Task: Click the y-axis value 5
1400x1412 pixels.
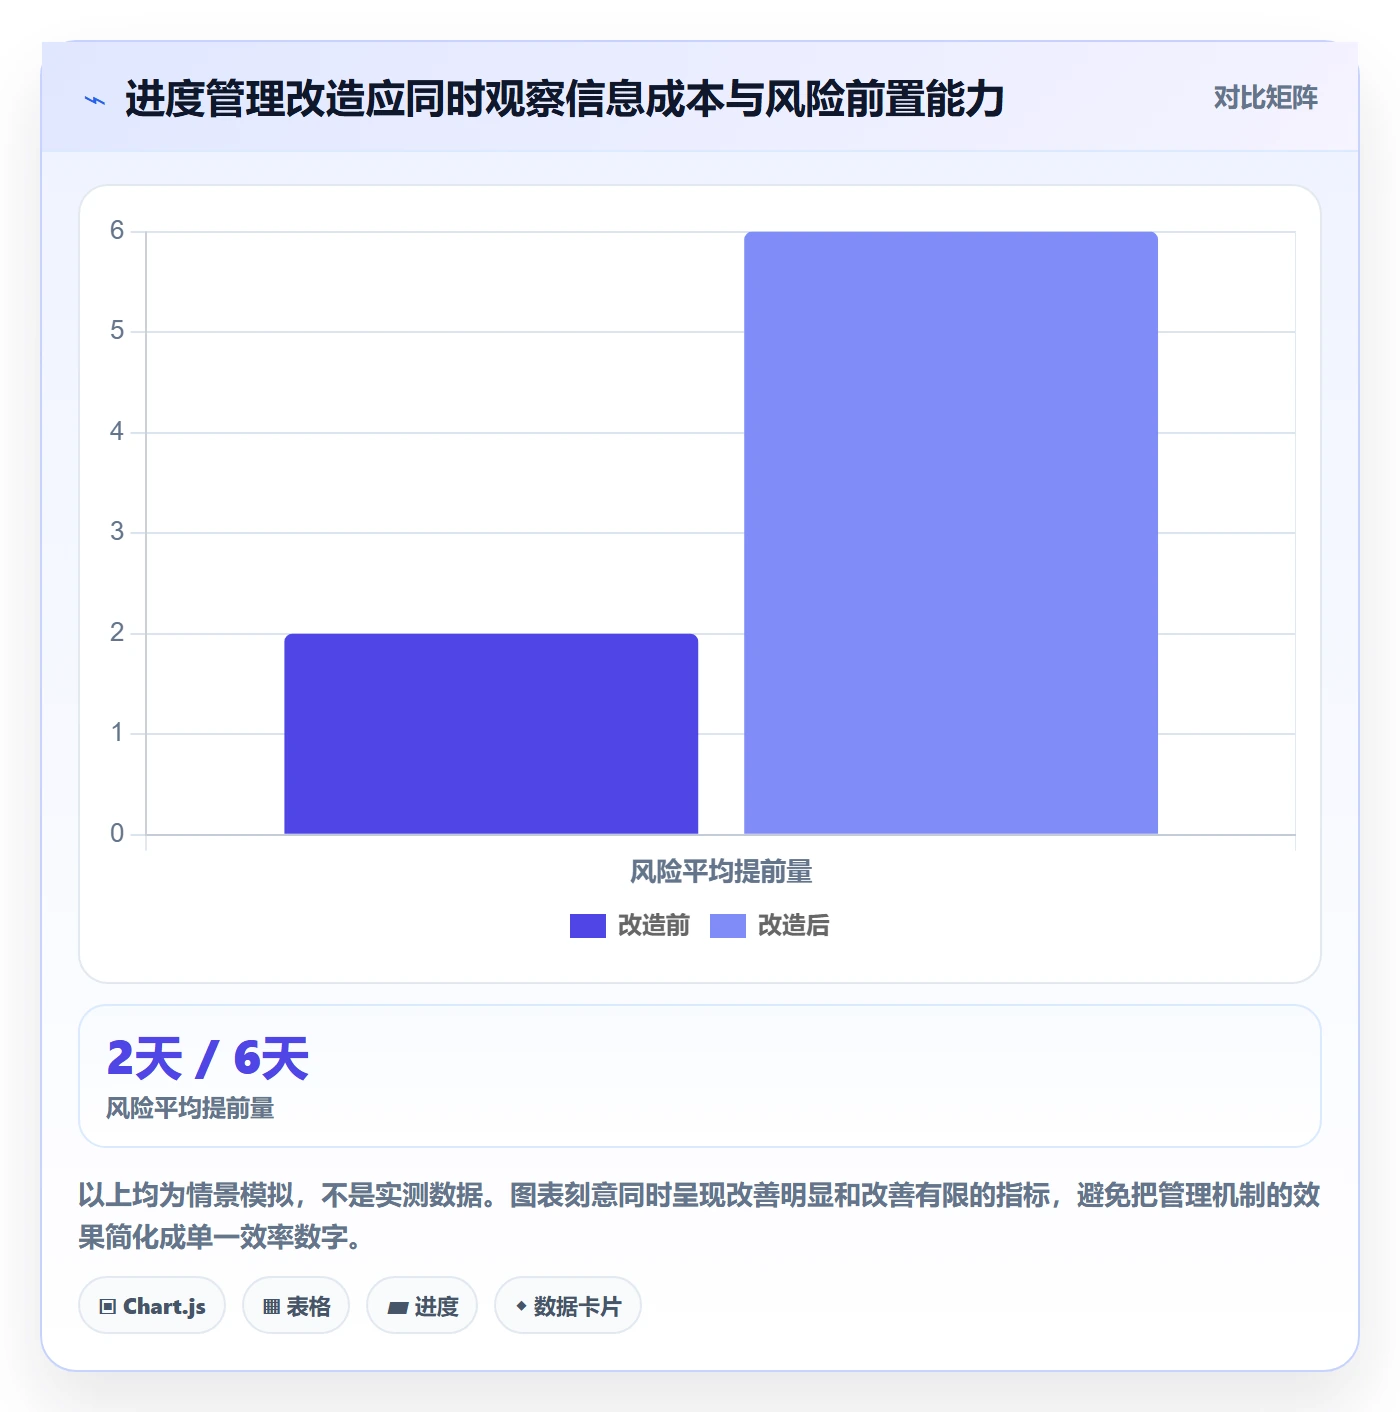Action: tap(117, 331)
